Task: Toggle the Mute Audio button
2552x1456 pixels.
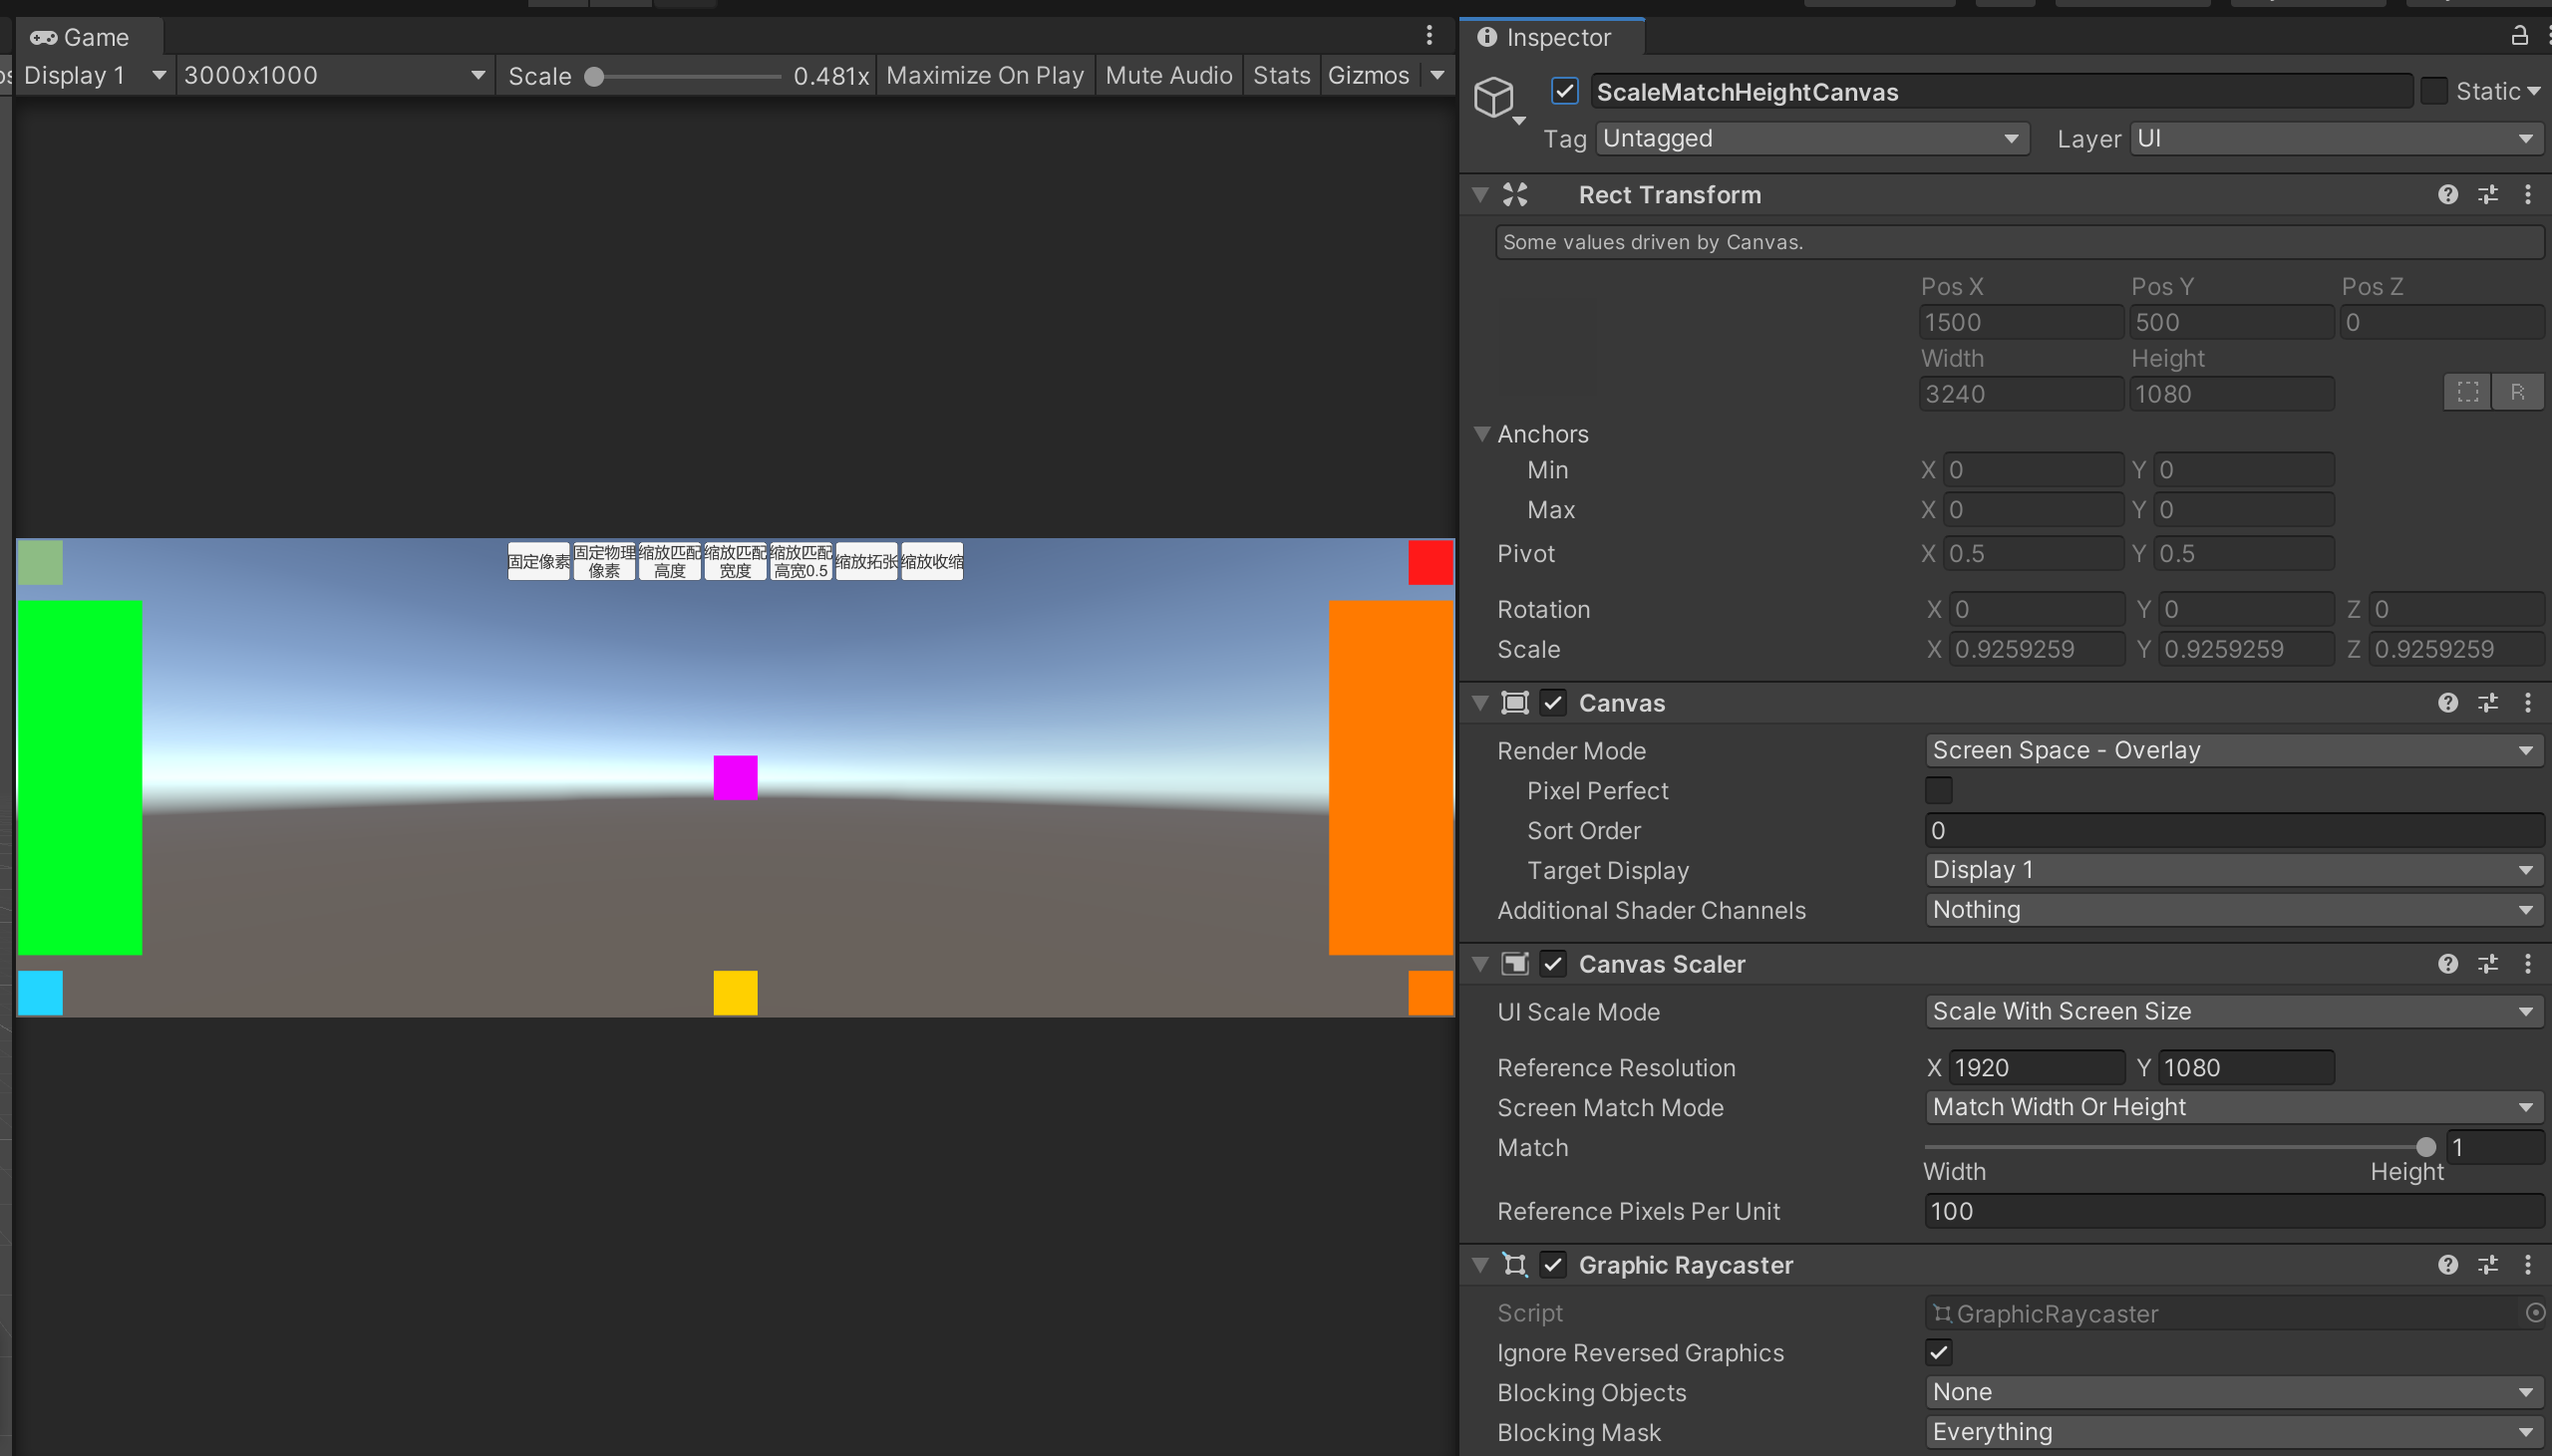Action: click(x=1168, y=75)
